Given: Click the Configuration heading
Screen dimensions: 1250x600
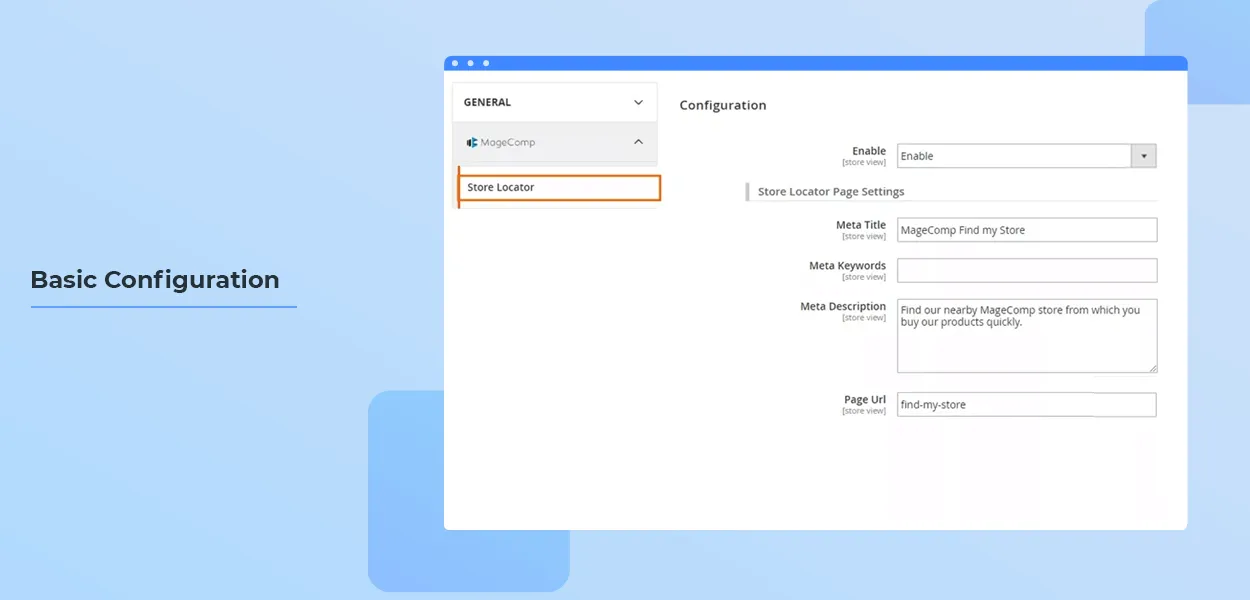Looking at the screenshot, I should point(723,105).
